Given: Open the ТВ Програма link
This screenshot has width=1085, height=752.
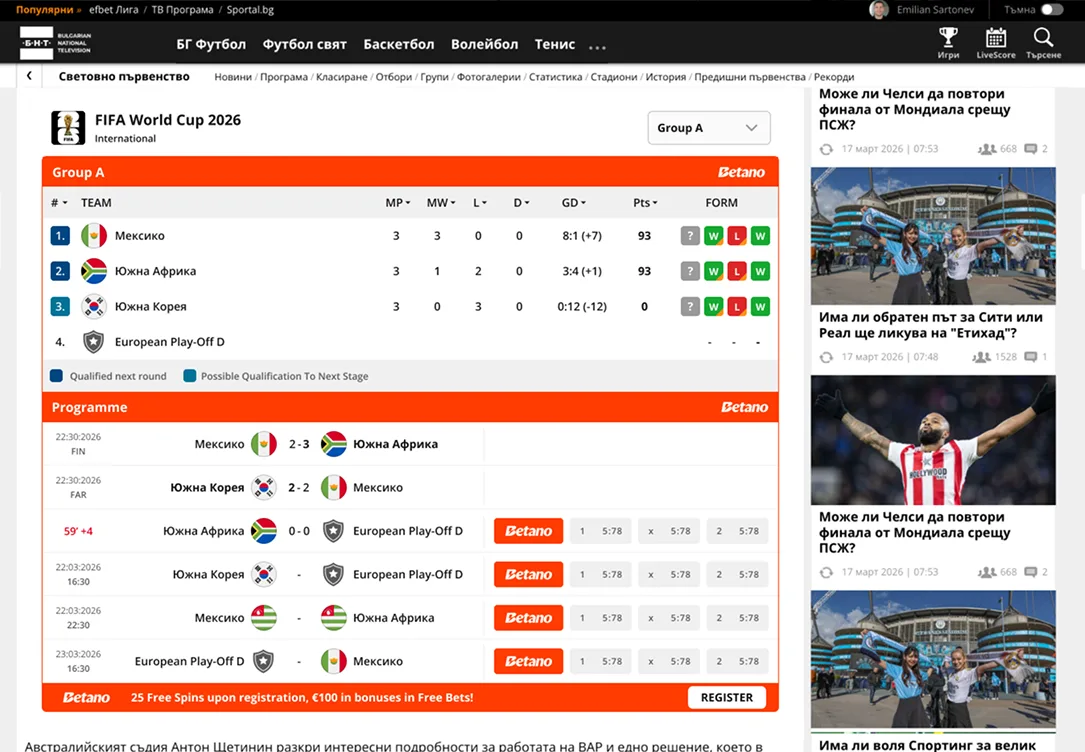Looking at the screenshot, I should coord(182,10).
